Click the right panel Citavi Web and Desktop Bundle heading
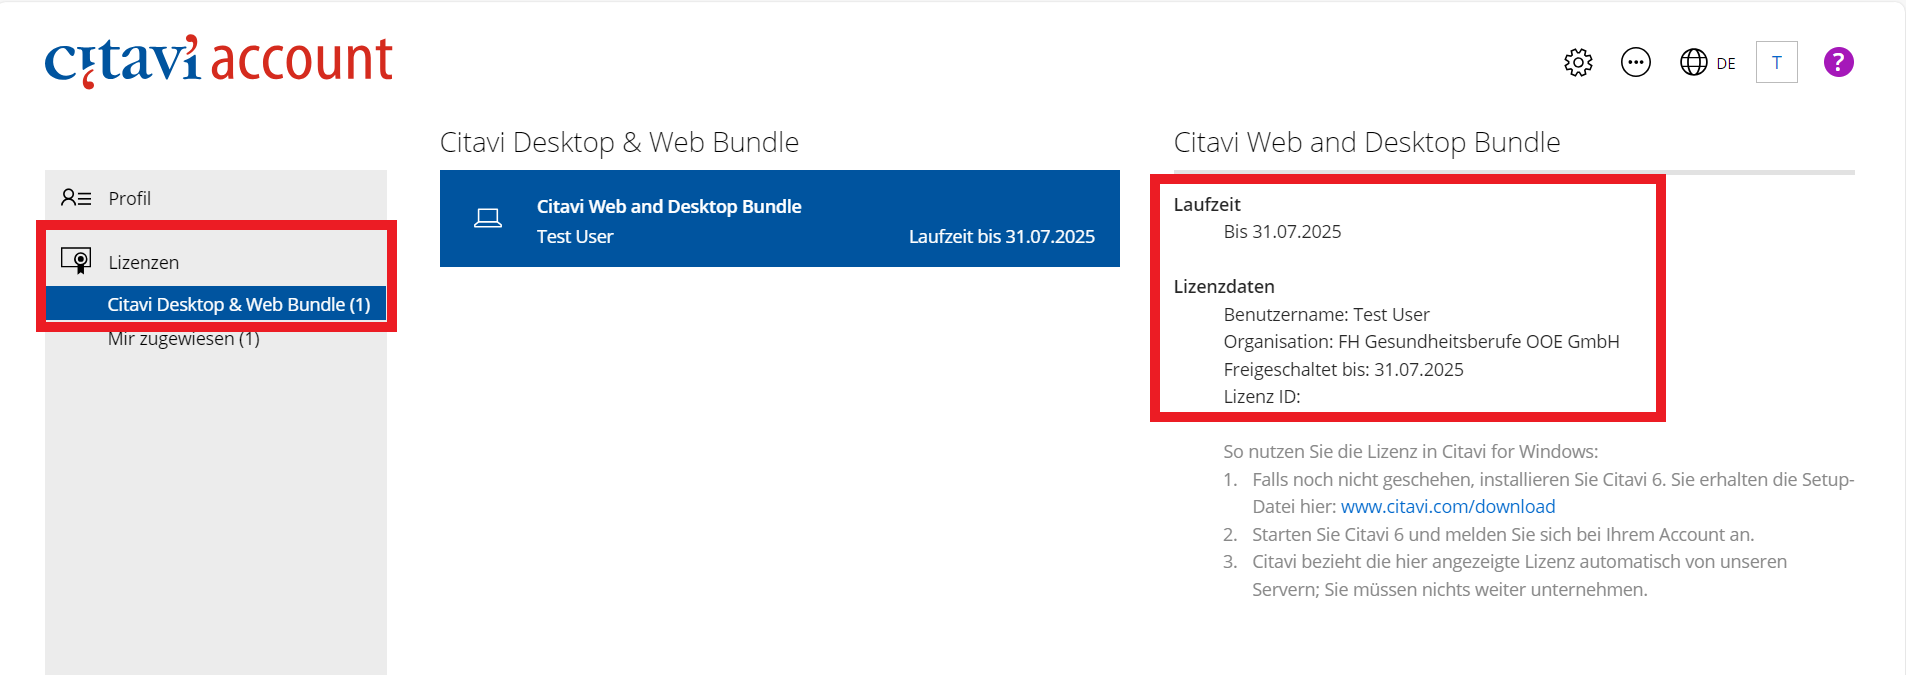Image resolution: width=1906 pixels, height=675 pixels. [1367, 142]
